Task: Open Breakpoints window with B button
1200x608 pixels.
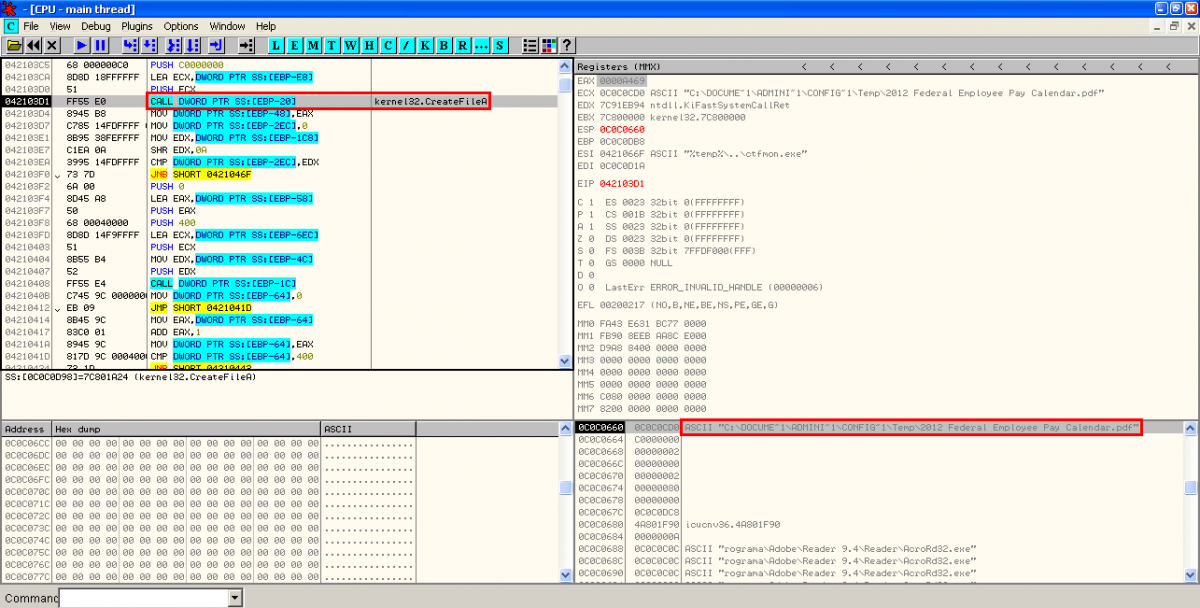Action: click(443, 46)
